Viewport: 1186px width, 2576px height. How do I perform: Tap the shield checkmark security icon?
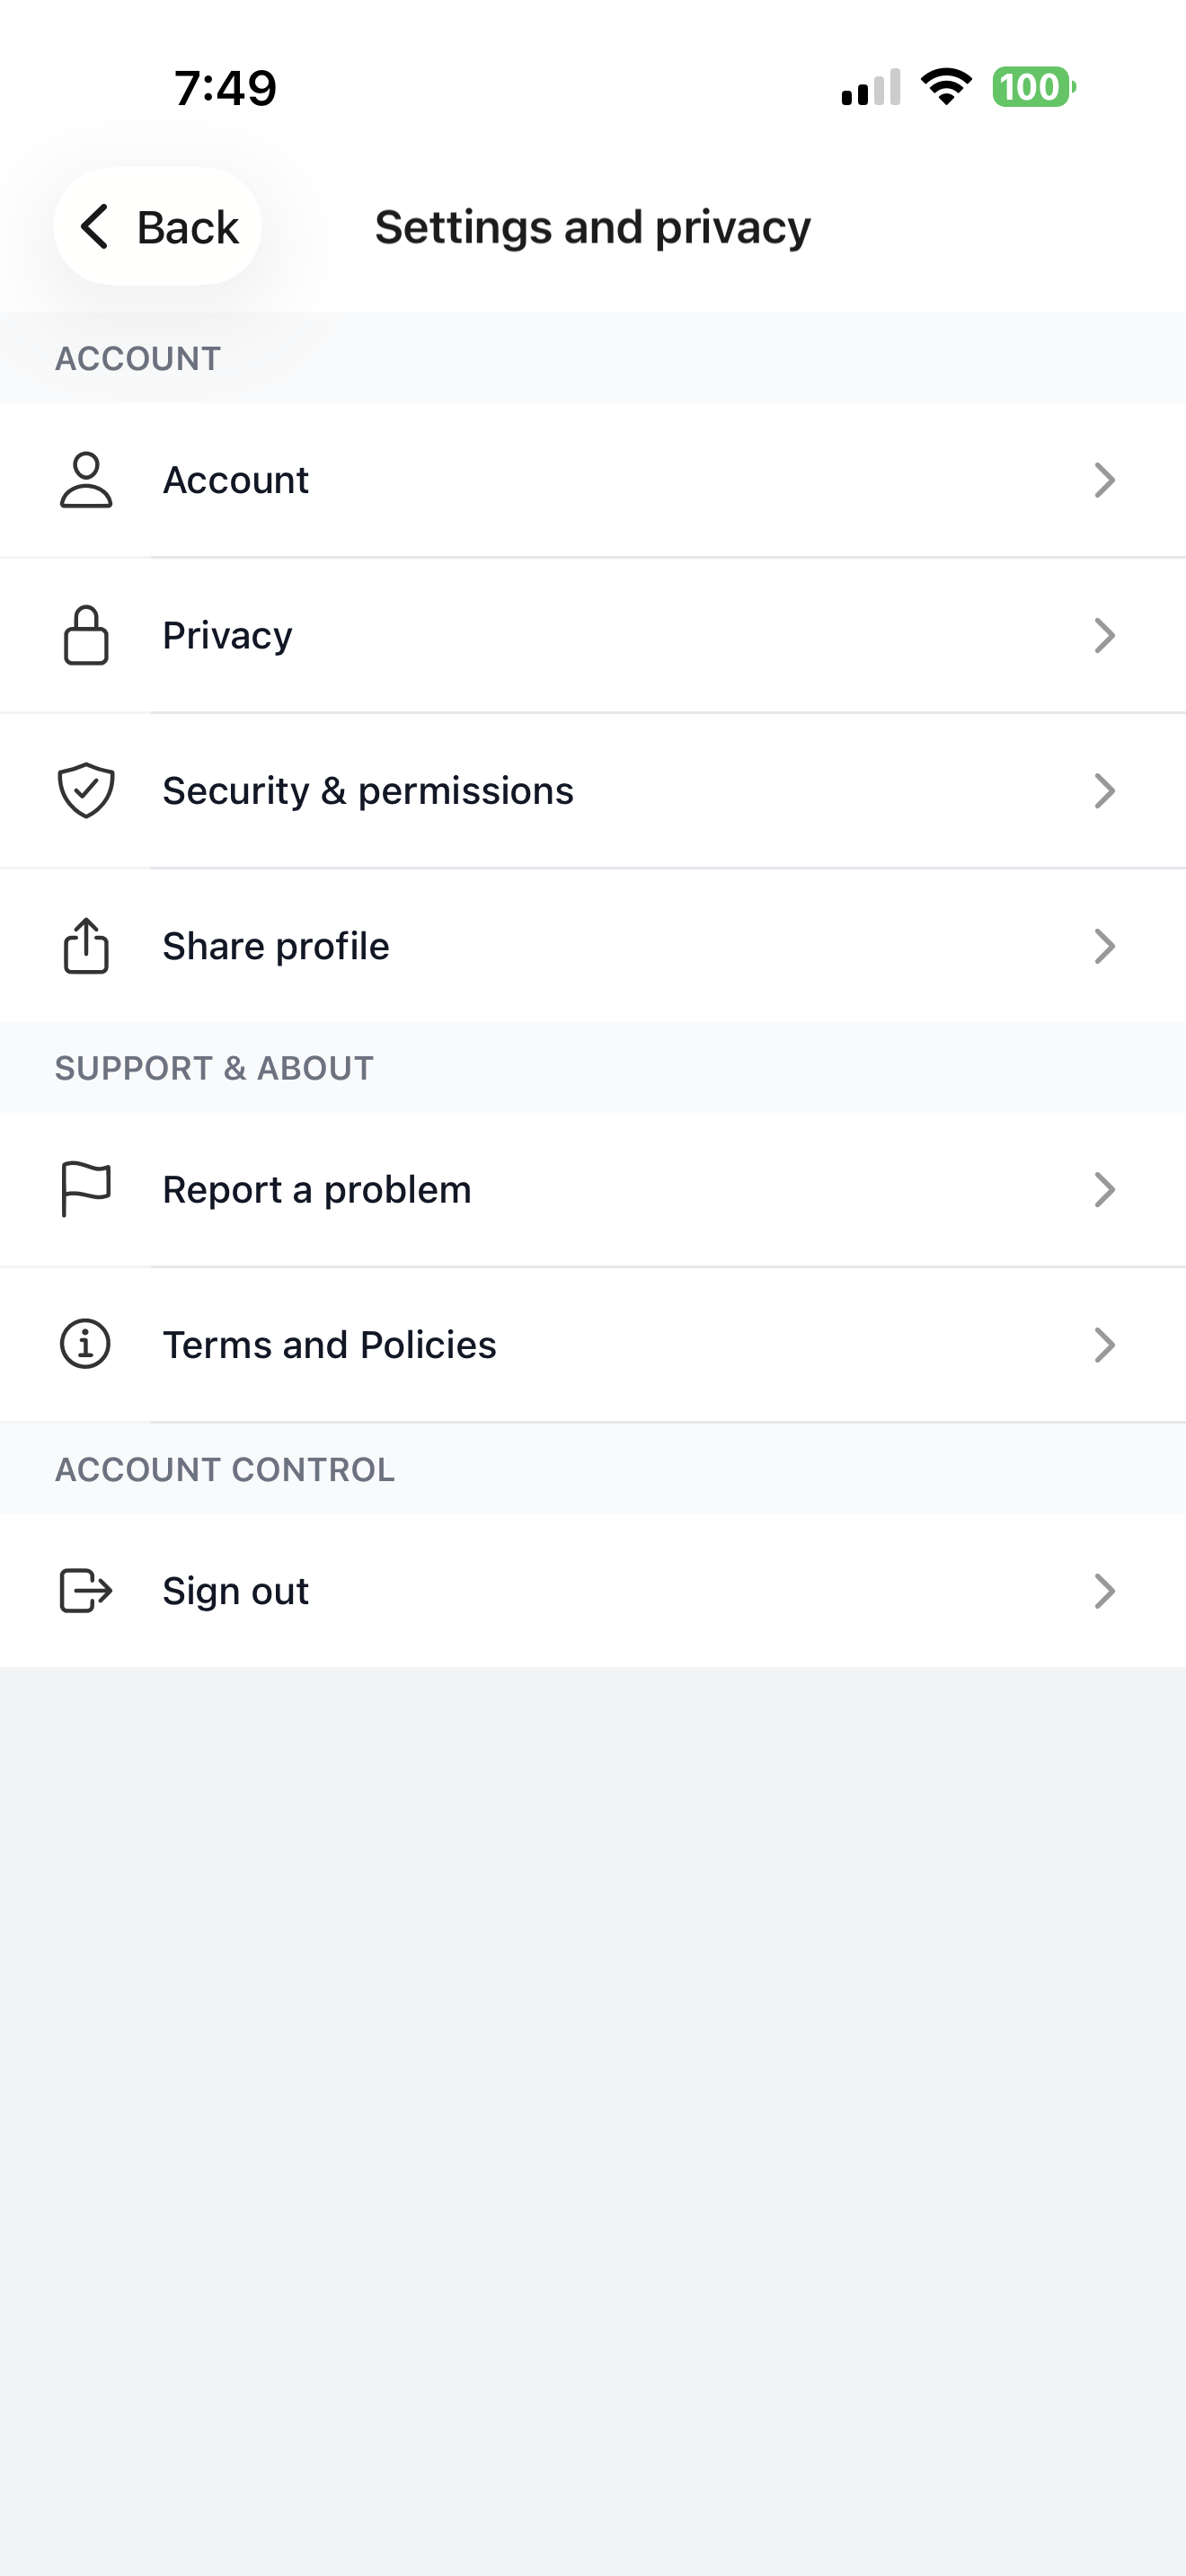[86, 790]
